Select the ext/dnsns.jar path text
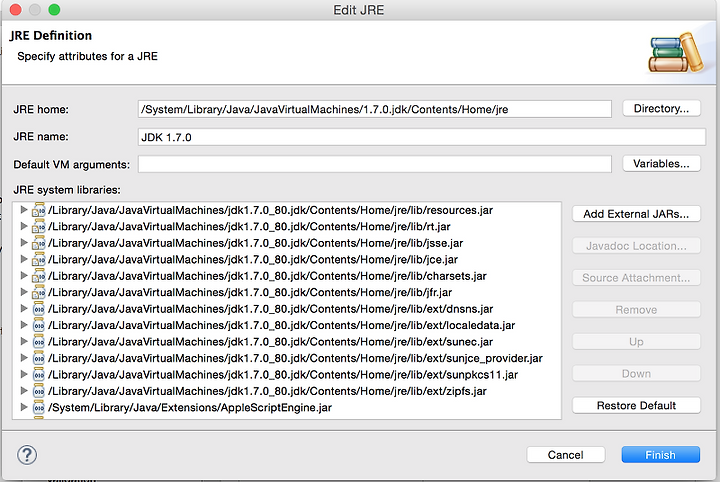720x482 pixels. tap(270, 309)
